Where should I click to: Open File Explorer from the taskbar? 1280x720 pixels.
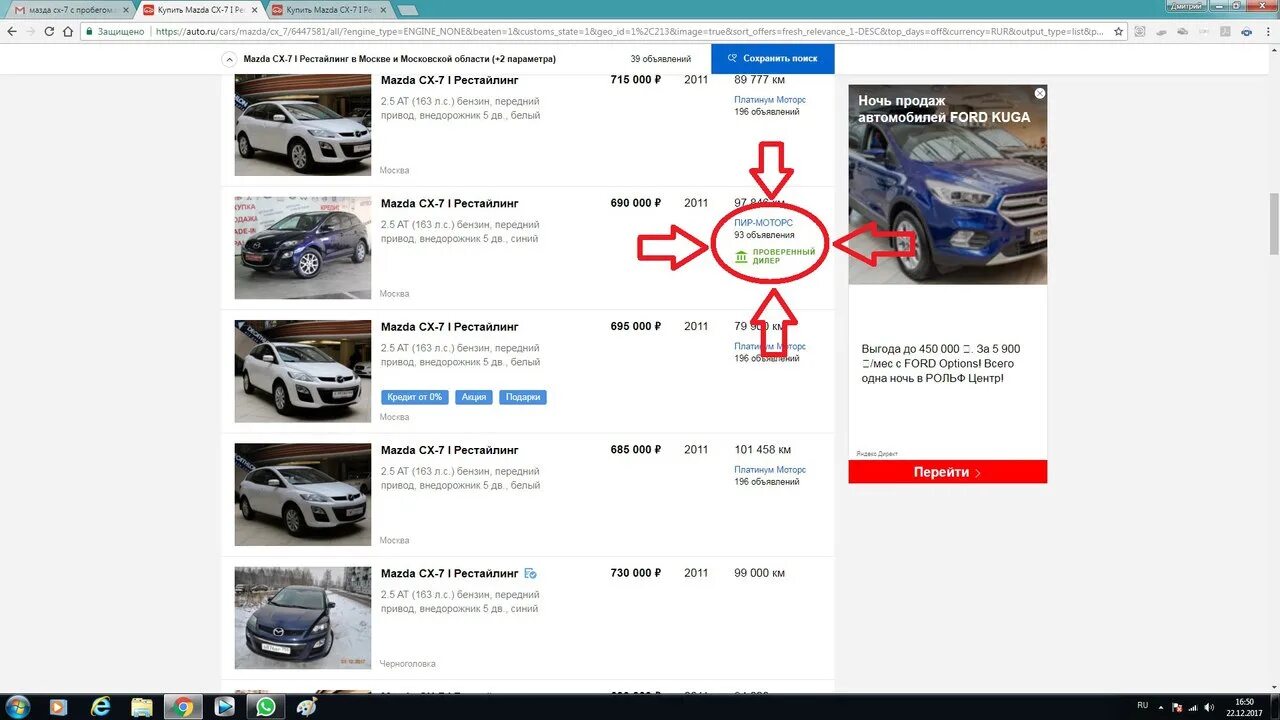141,707
